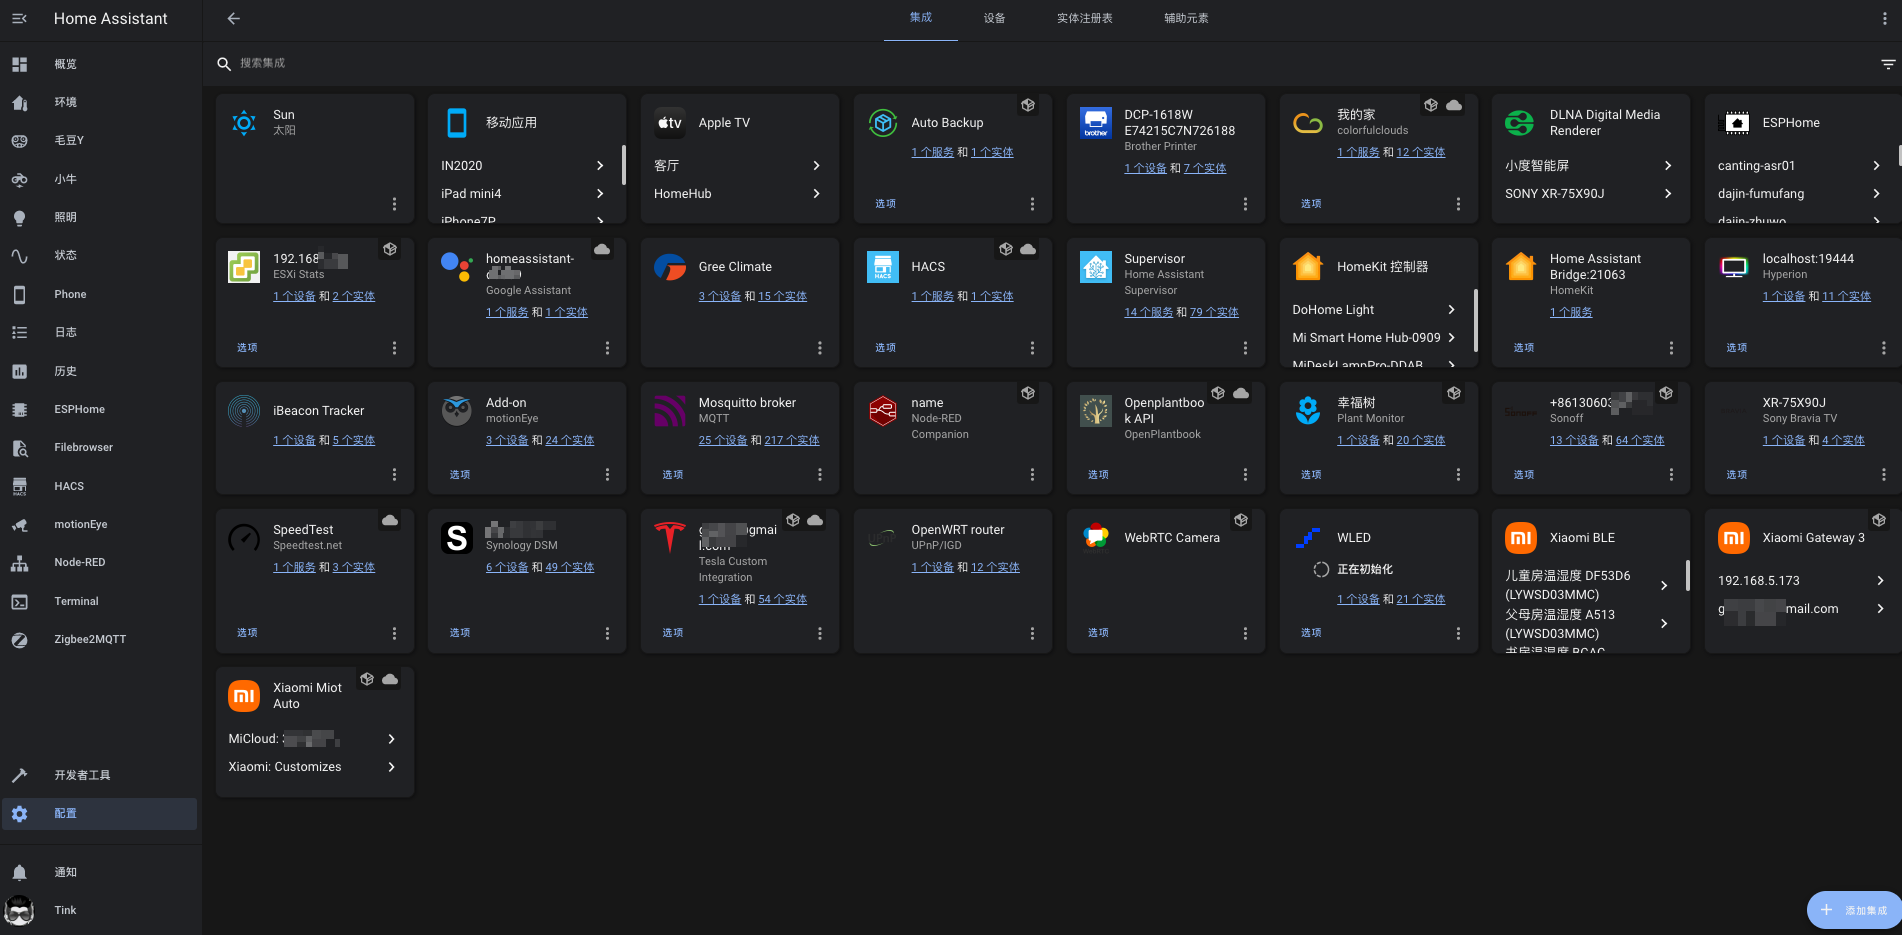Open the 历史 history sidebar item

click(x=100, y=371)
